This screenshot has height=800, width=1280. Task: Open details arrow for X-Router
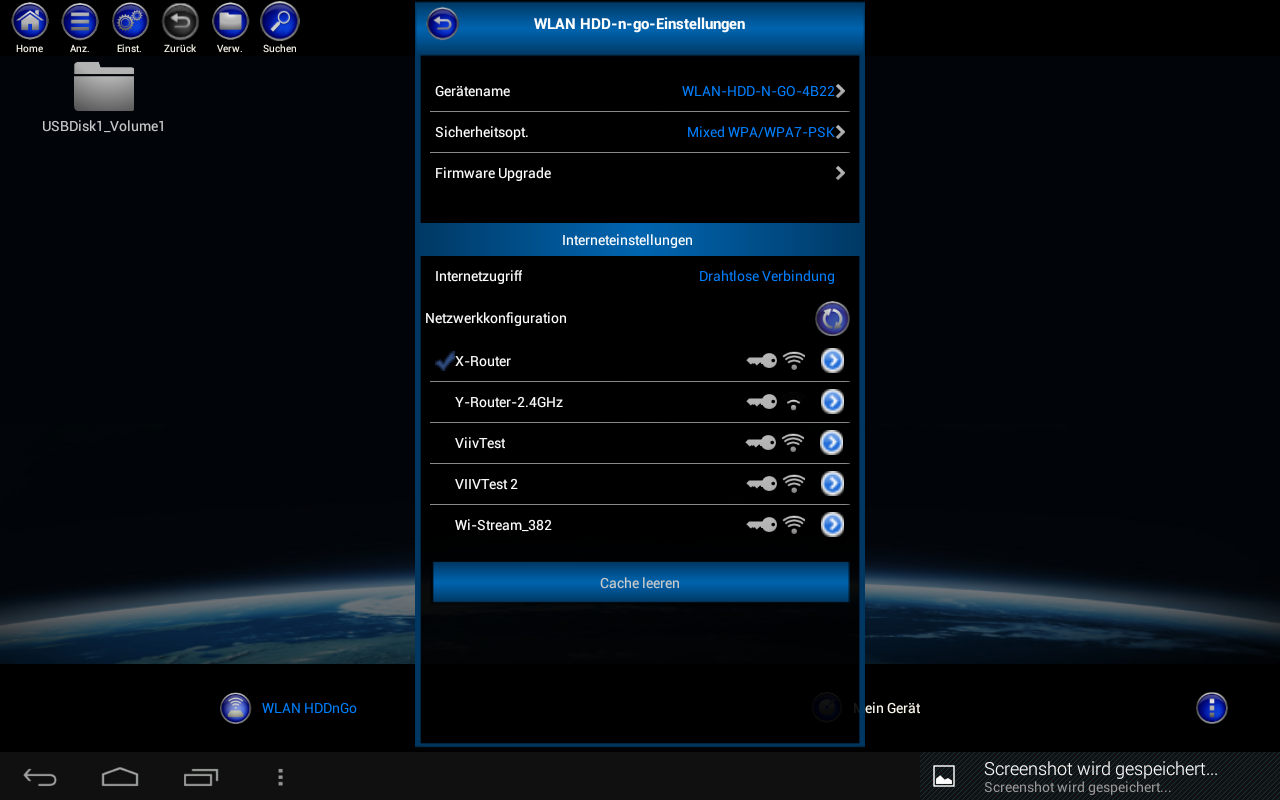[832, 361]
